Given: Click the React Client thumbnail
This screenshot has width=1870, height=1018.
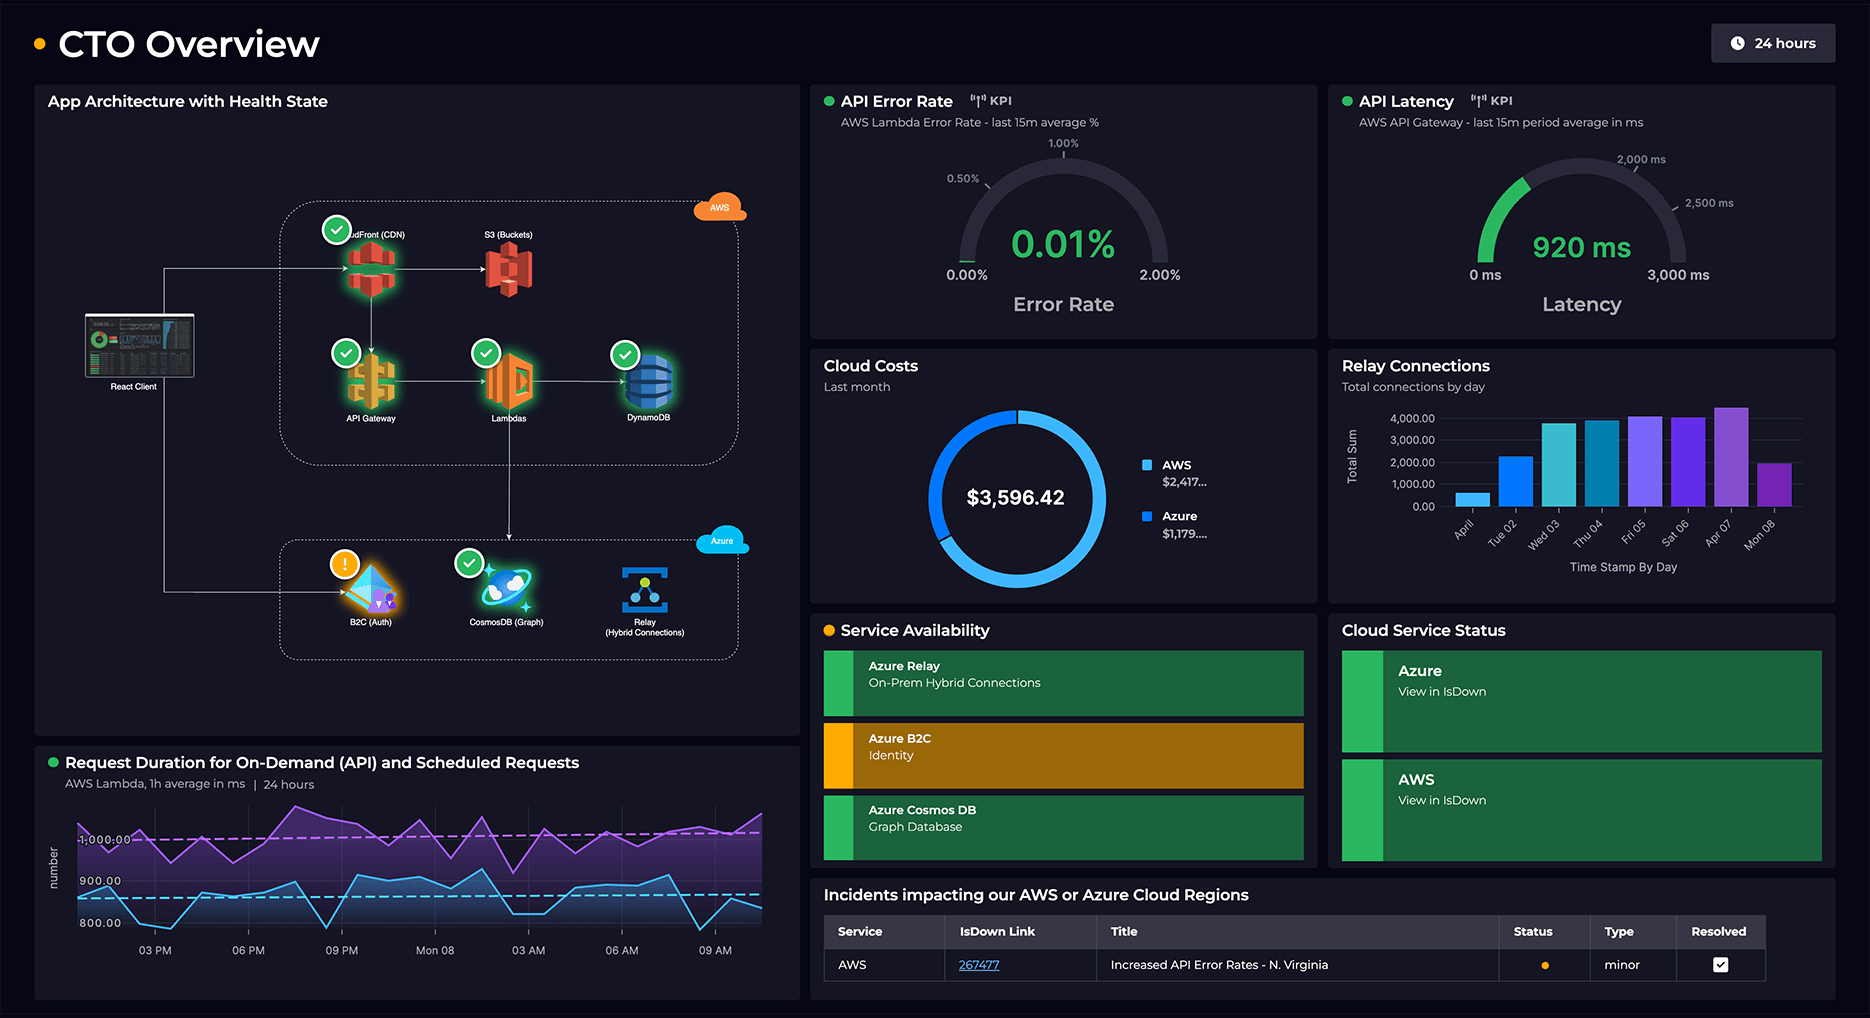Looking at the screenshot, I should [x=140, y=346].
